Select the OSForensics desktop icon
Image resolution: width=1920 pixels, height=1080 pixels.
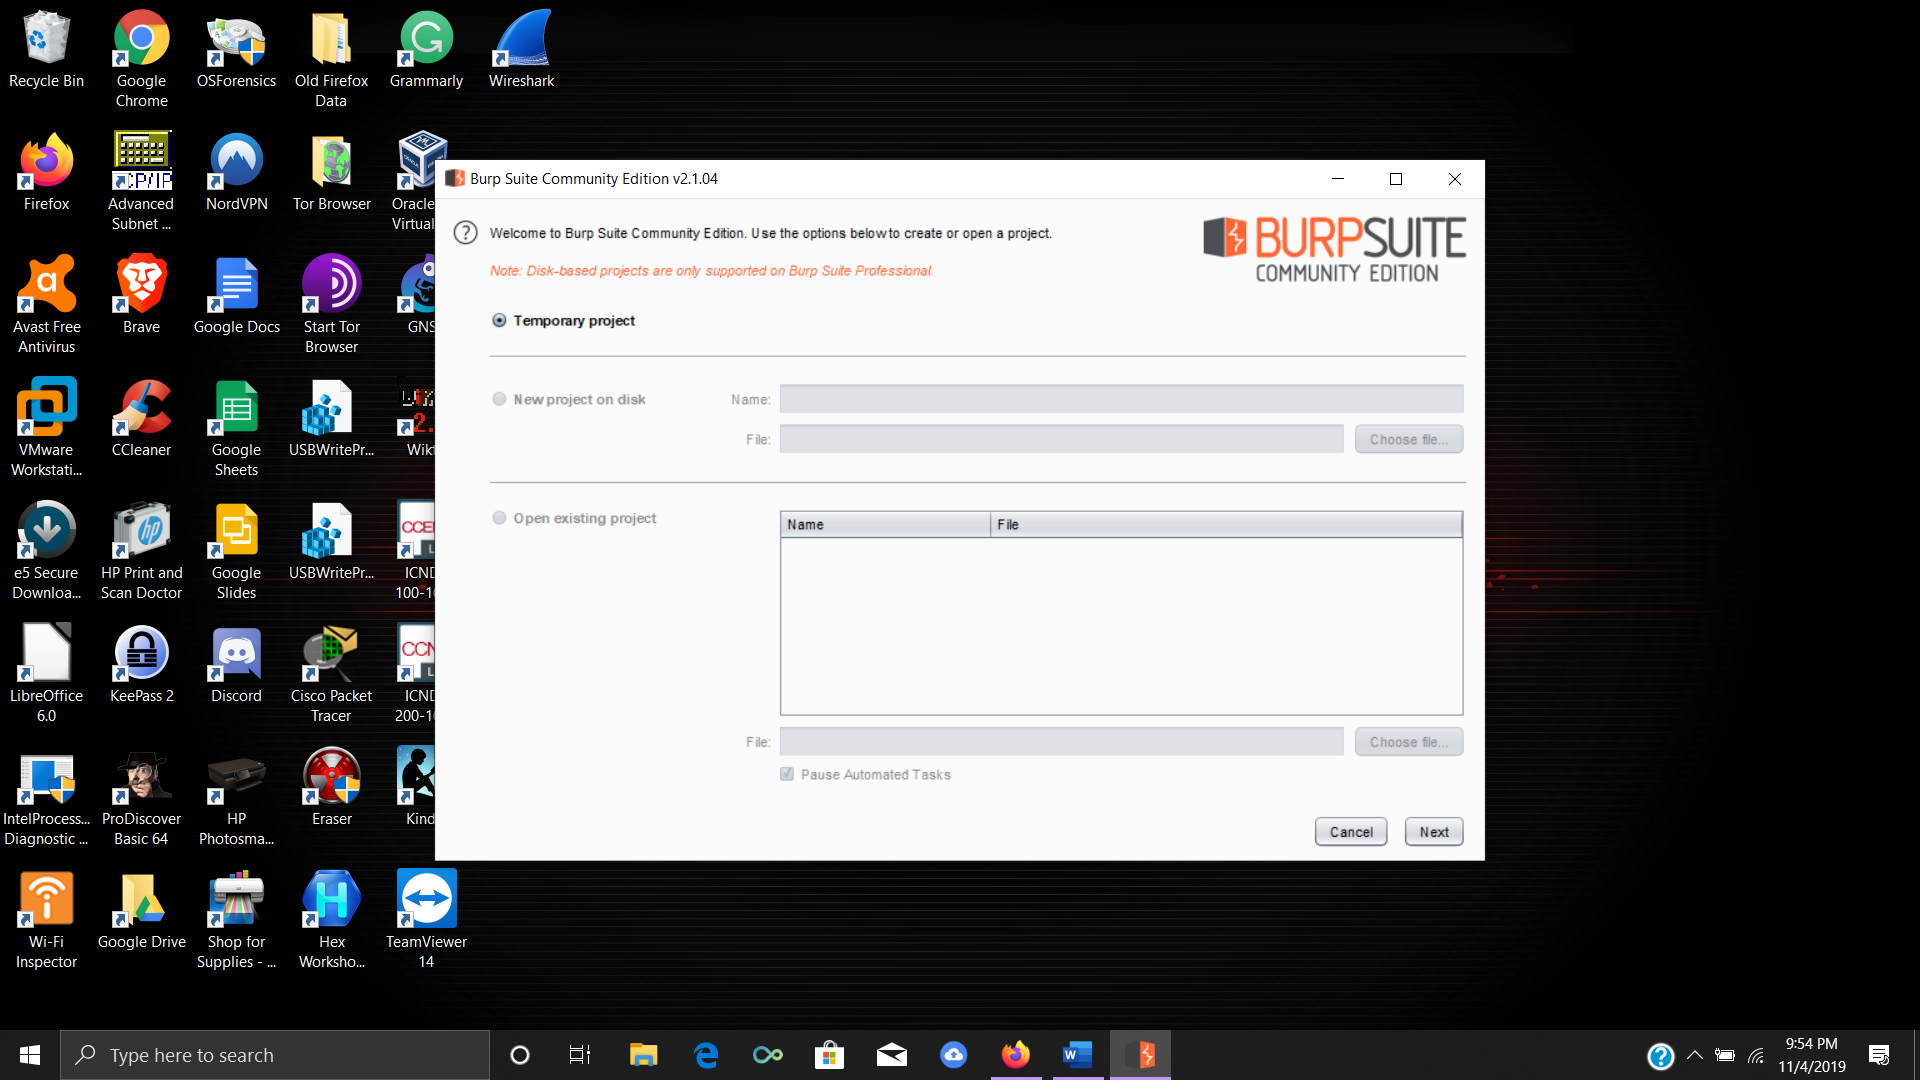[x=236, y=50]
